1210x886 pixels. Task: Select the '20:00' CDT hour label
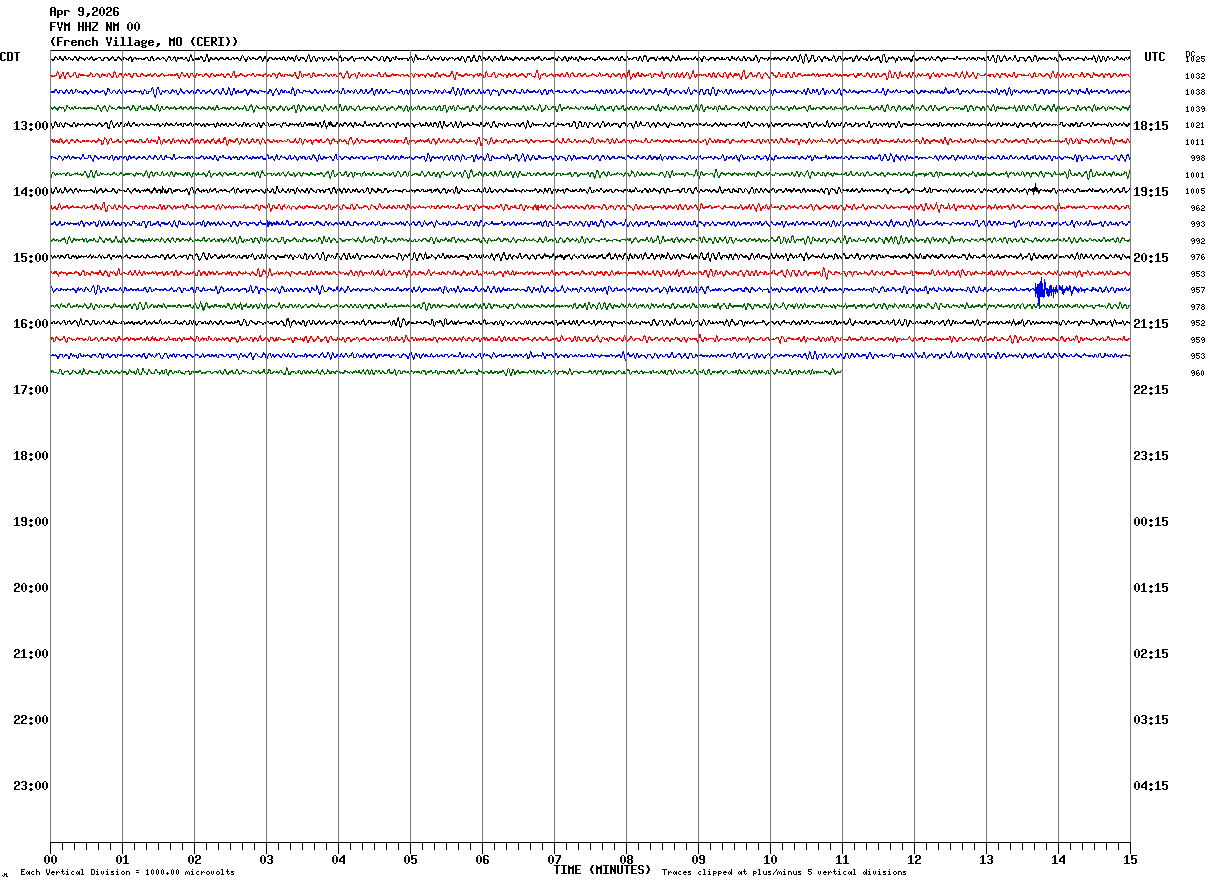coord(31,588)
